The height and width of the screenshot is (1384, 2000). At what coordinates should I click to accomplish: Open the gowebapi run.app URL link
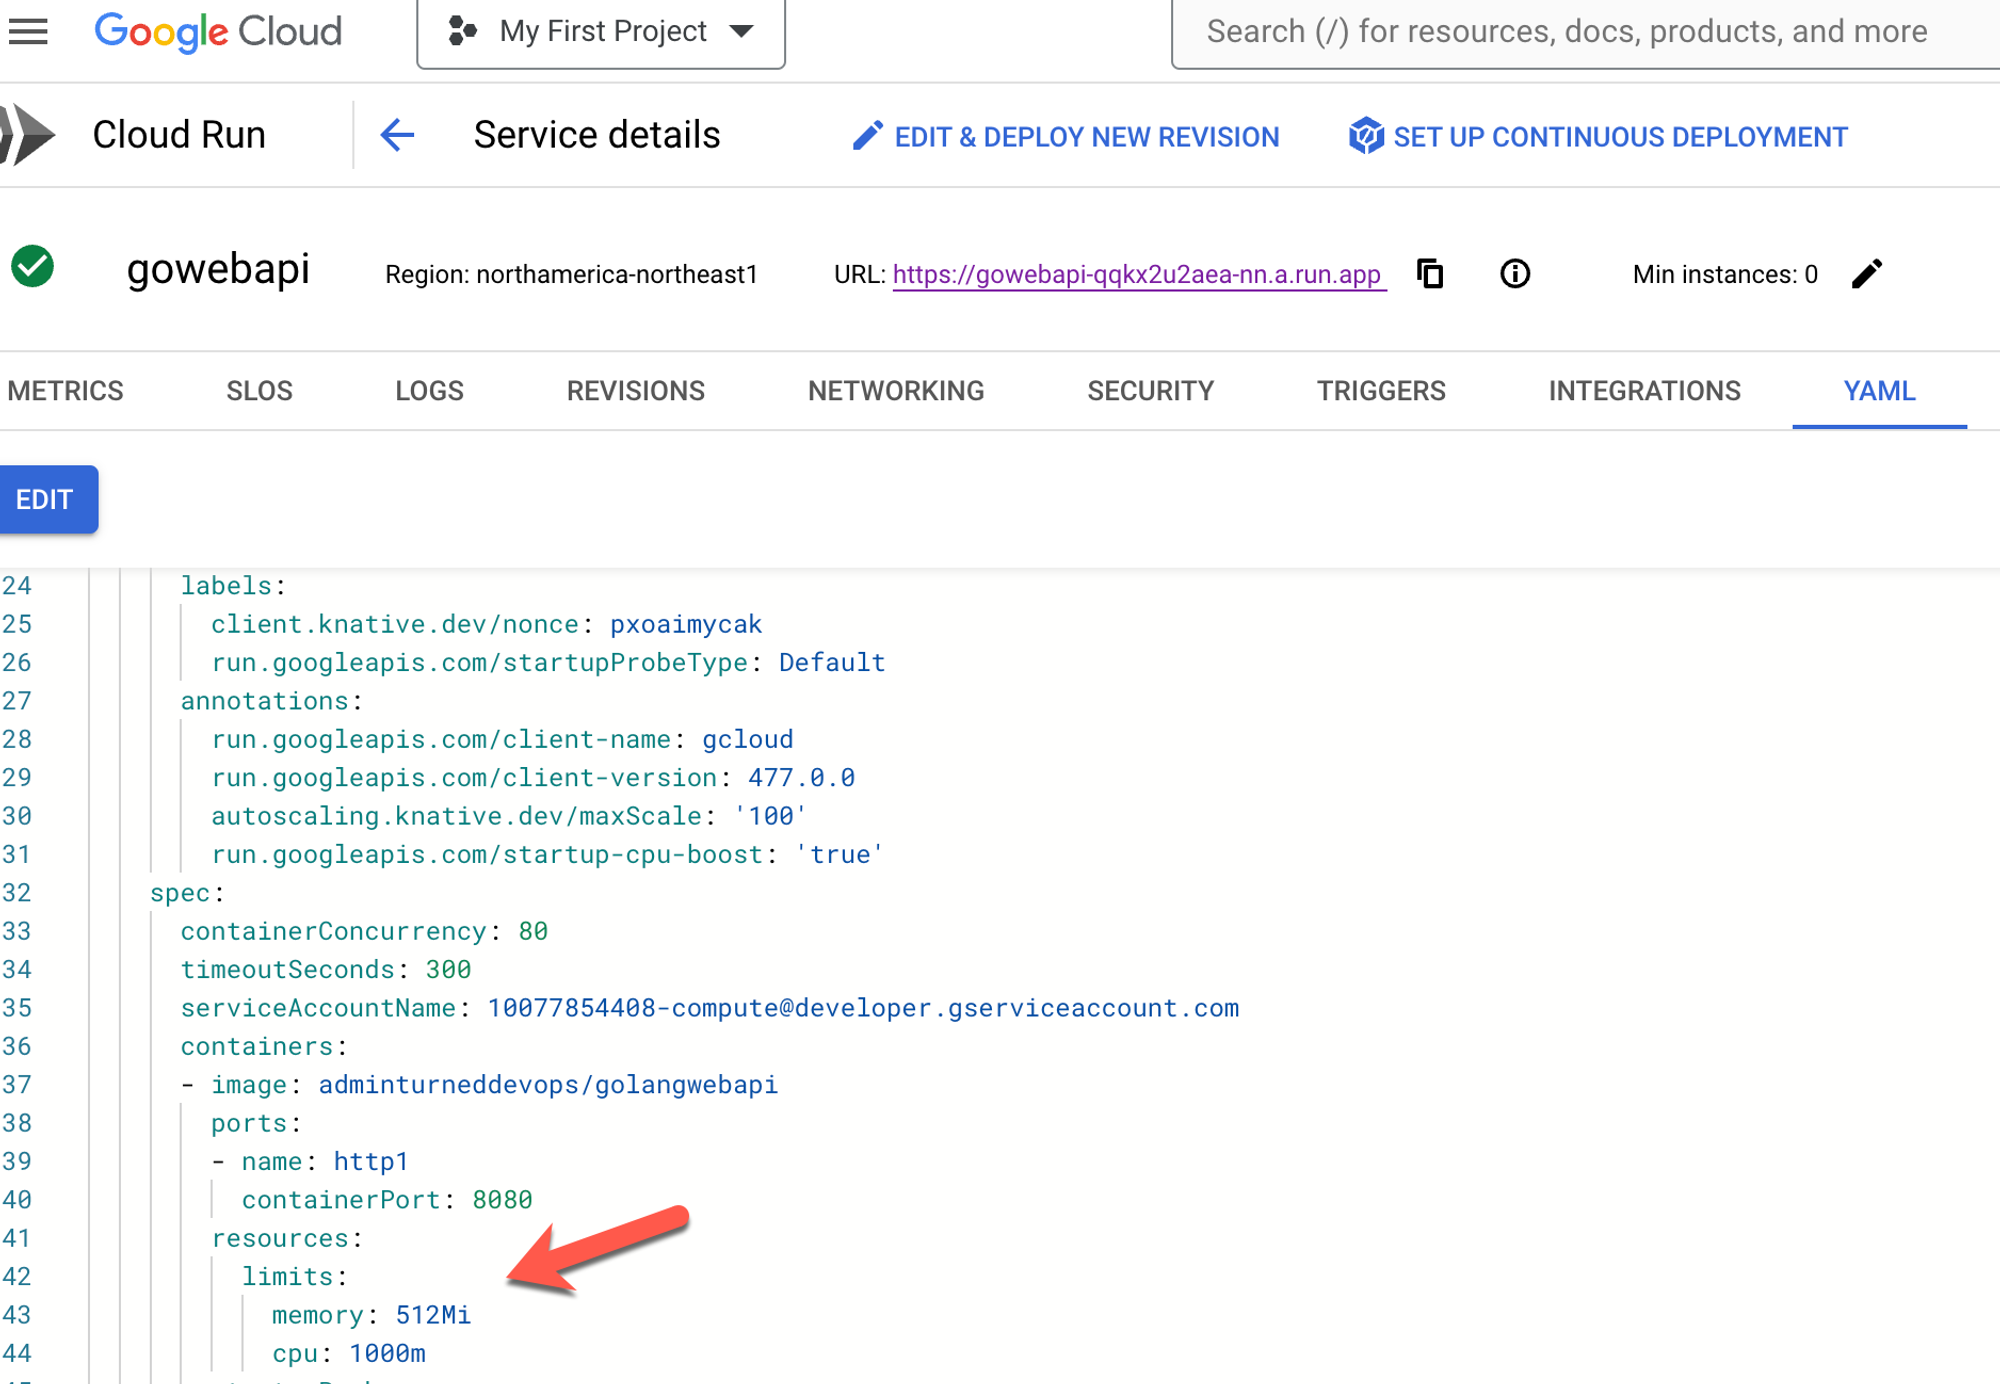pyautogui.click(x=1137, y=275)
